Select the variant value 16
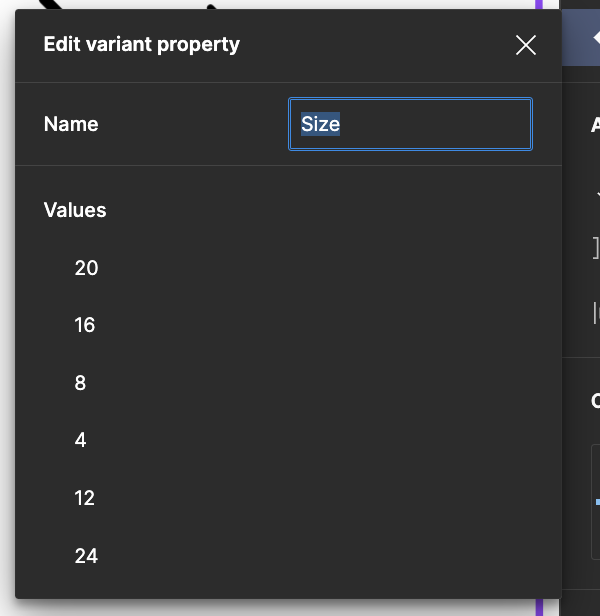The width and height of the screenshot is (600, 616). (84, 325)
